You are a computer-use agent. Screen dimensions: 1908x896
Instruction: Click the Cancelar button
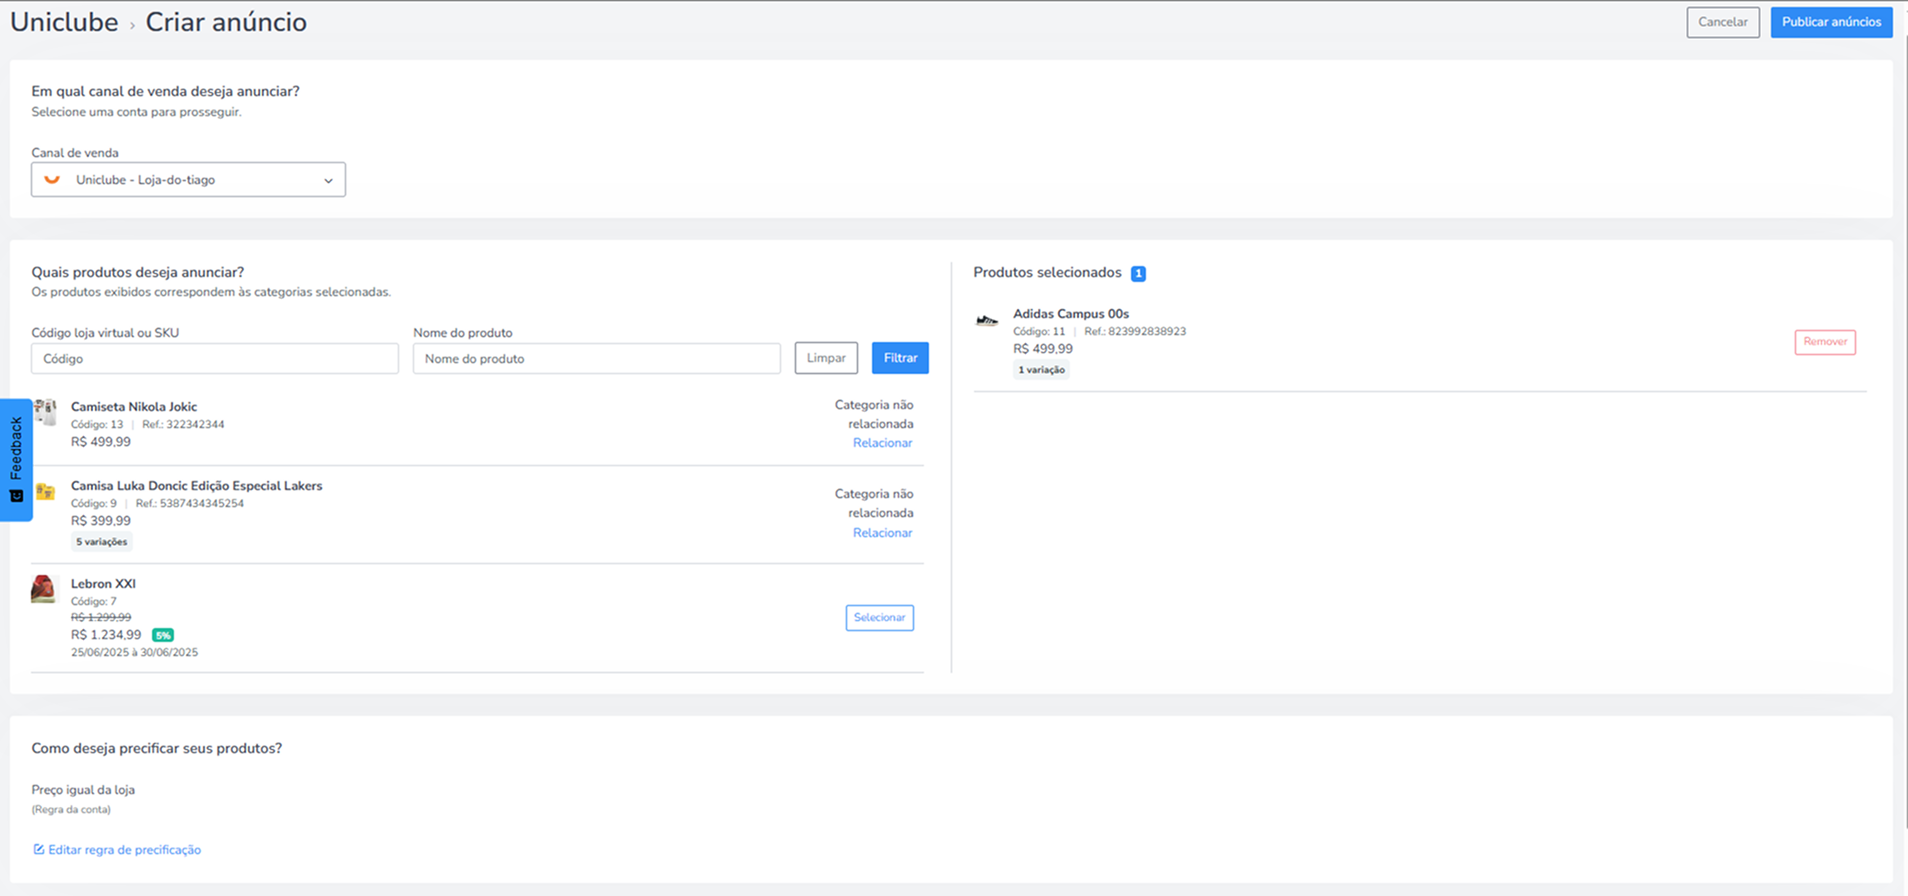coord(1722,22)
